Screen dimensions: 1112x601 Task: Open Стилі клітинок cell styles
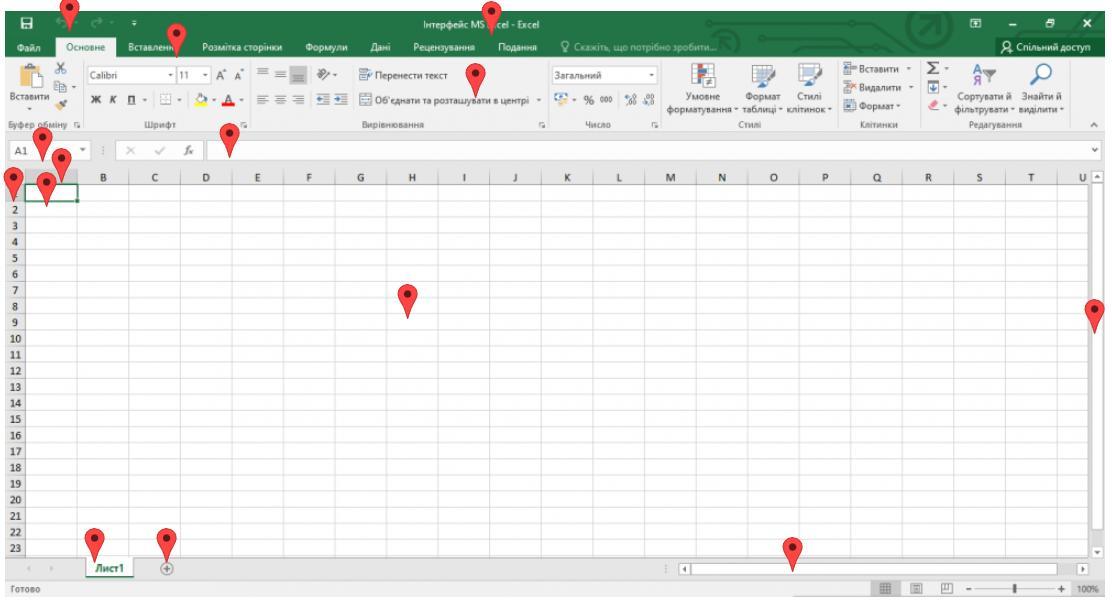[809, 89]
